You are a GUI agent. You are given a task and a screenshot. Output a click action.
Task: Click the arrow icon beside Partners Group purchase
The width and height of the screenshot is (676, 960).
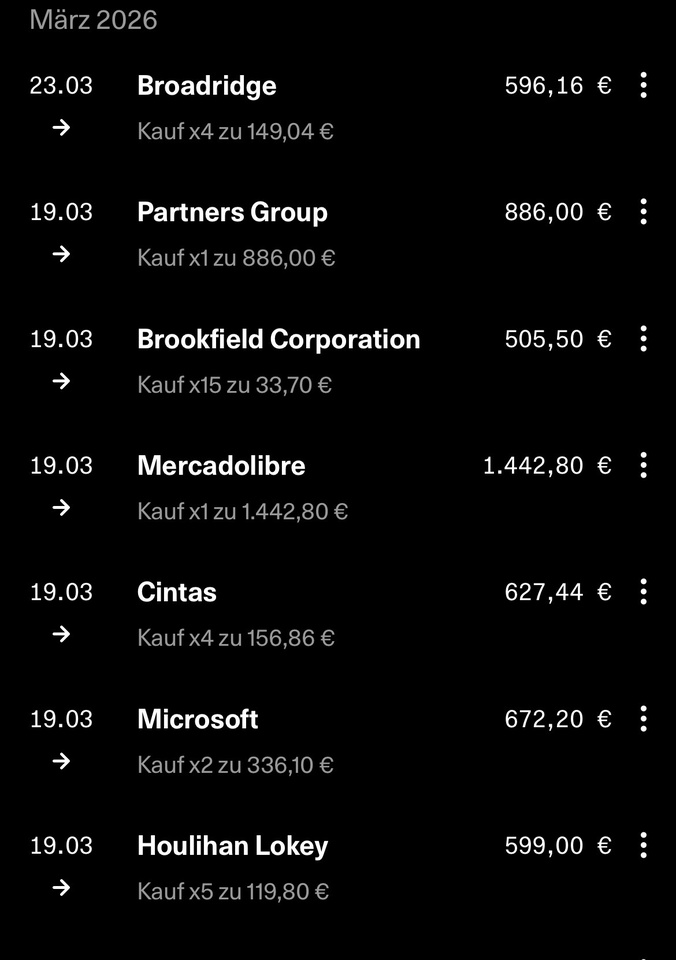(61, 255)
